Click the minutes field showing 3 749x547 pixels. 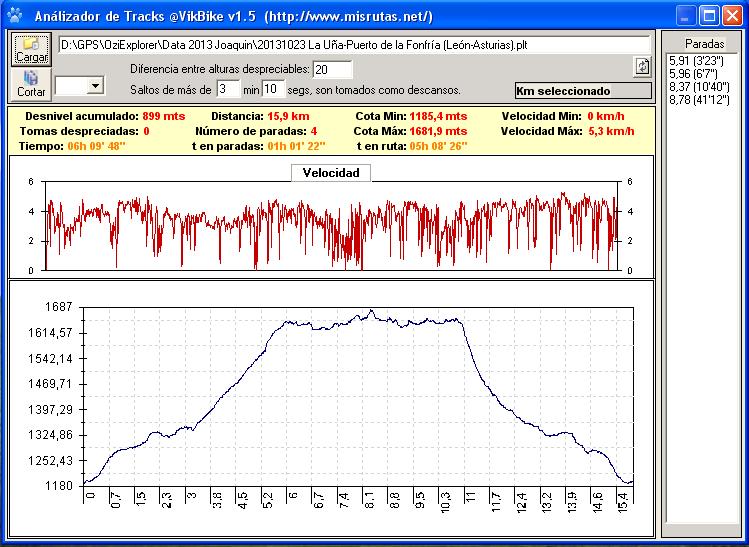coord(228,89)
